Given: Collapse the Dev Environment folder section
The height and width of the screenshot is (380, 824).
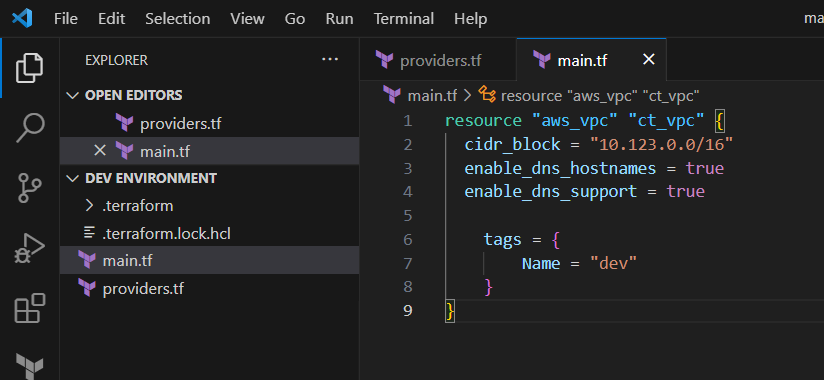Looking at the screenshot, I should click(x=141, y=178).
